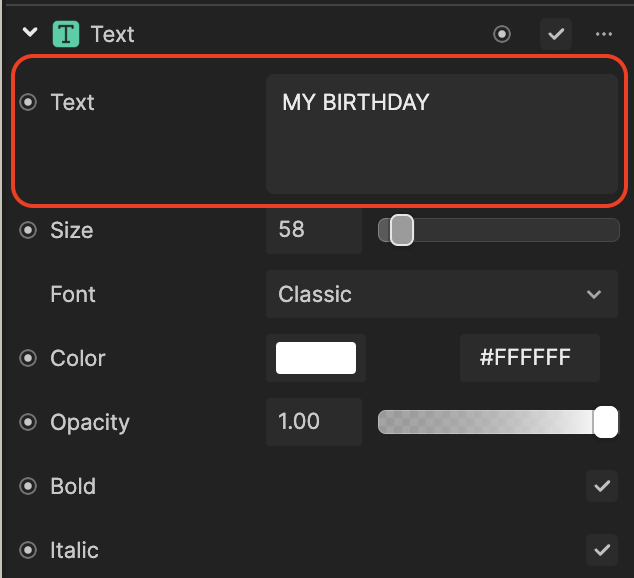This screenshot has width=634, height=578.
Task: Toggle the Italic checkbox
Action: (602, 550)
